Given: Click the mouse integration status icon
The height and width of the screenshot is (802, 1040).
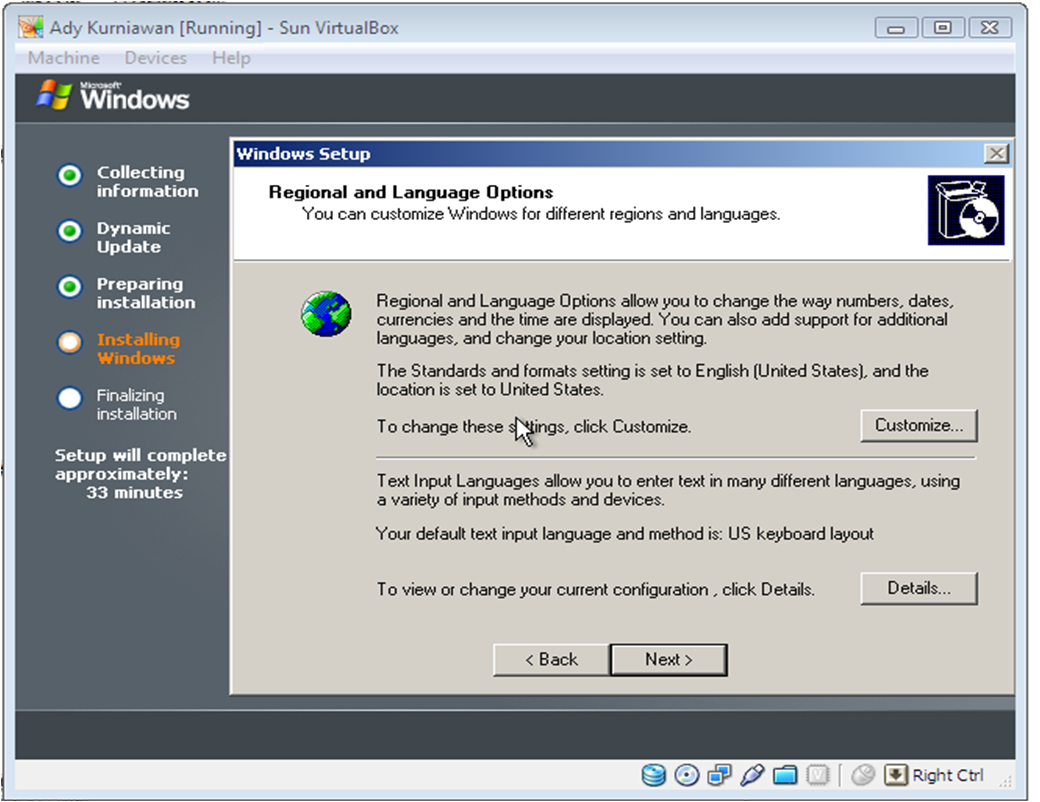Looking at the screenshot, I should [x=863, y=775].
